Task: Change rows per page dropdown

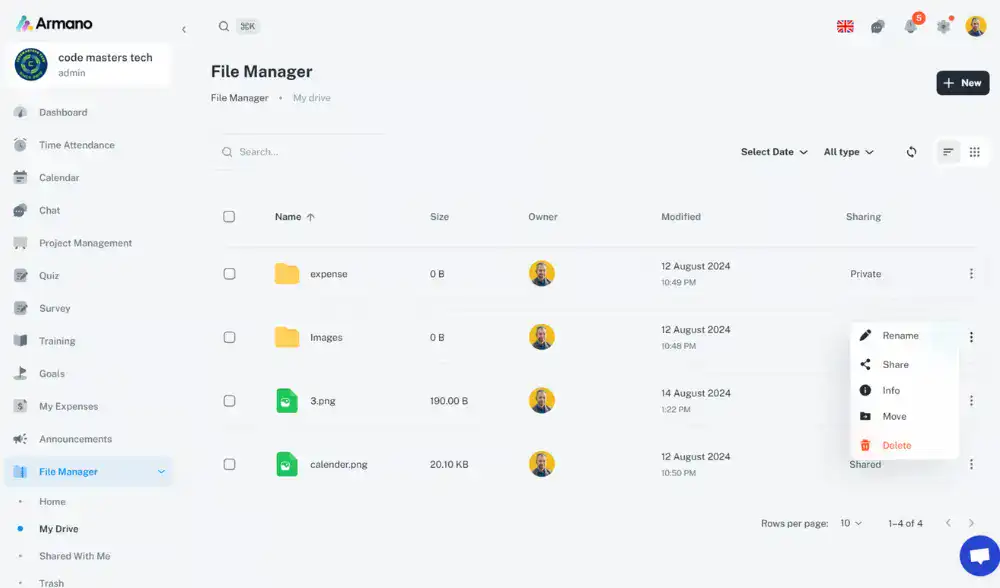Action: click(x=851, y=523)
